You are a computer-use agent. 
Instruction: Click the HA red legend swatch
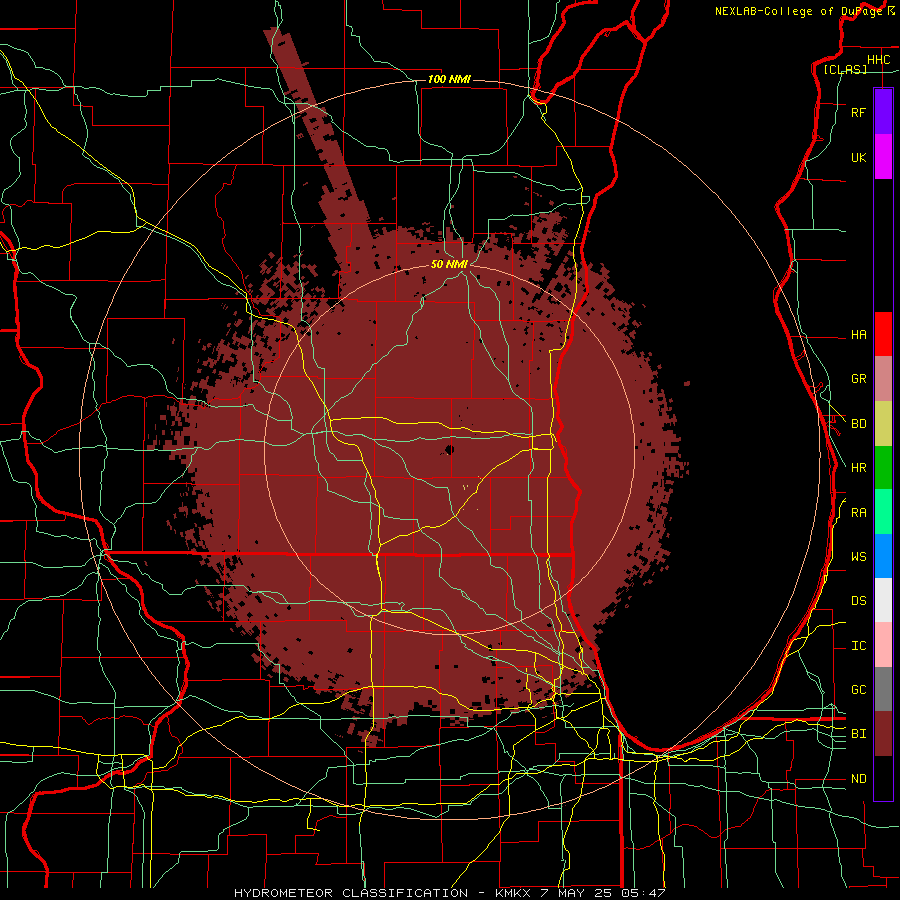point(883,334)
